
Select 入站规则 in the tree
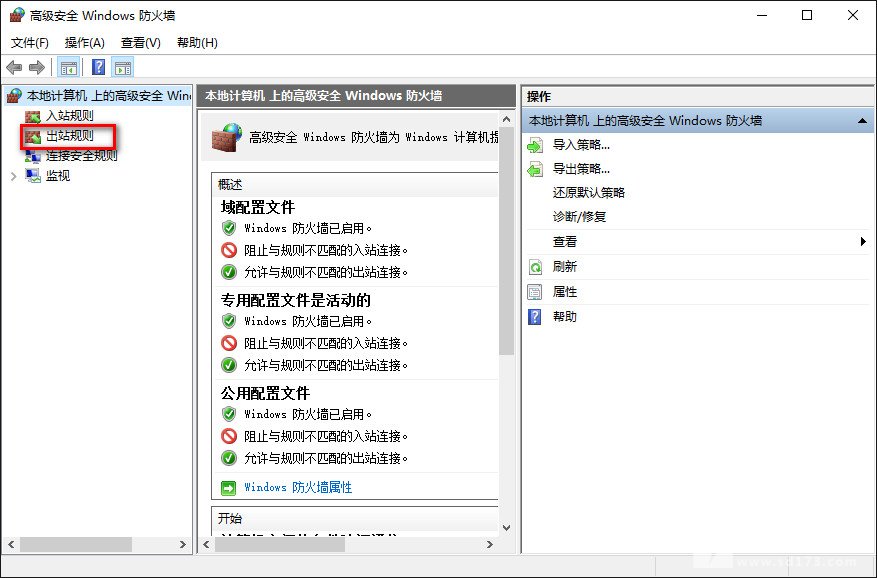[69, 116]
